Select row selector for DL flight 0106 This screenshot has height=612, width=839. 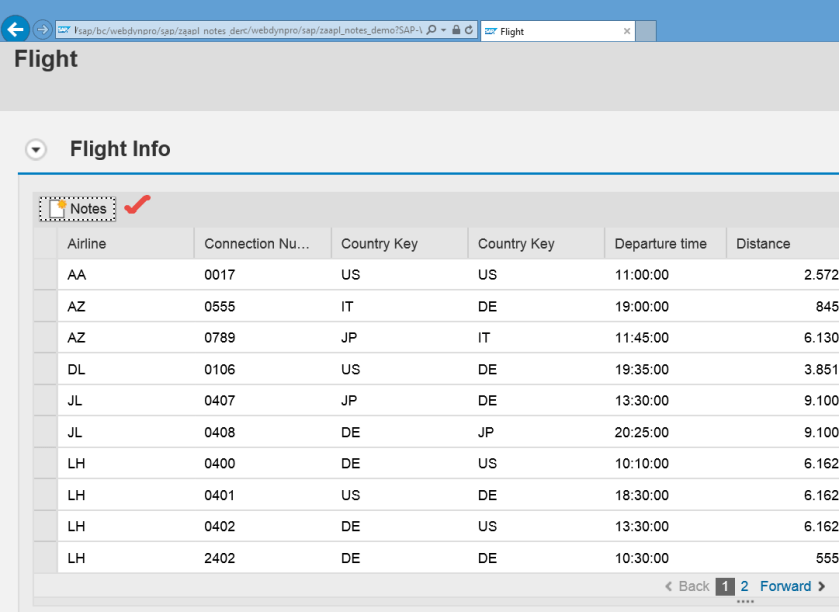[x=45, y=369]
